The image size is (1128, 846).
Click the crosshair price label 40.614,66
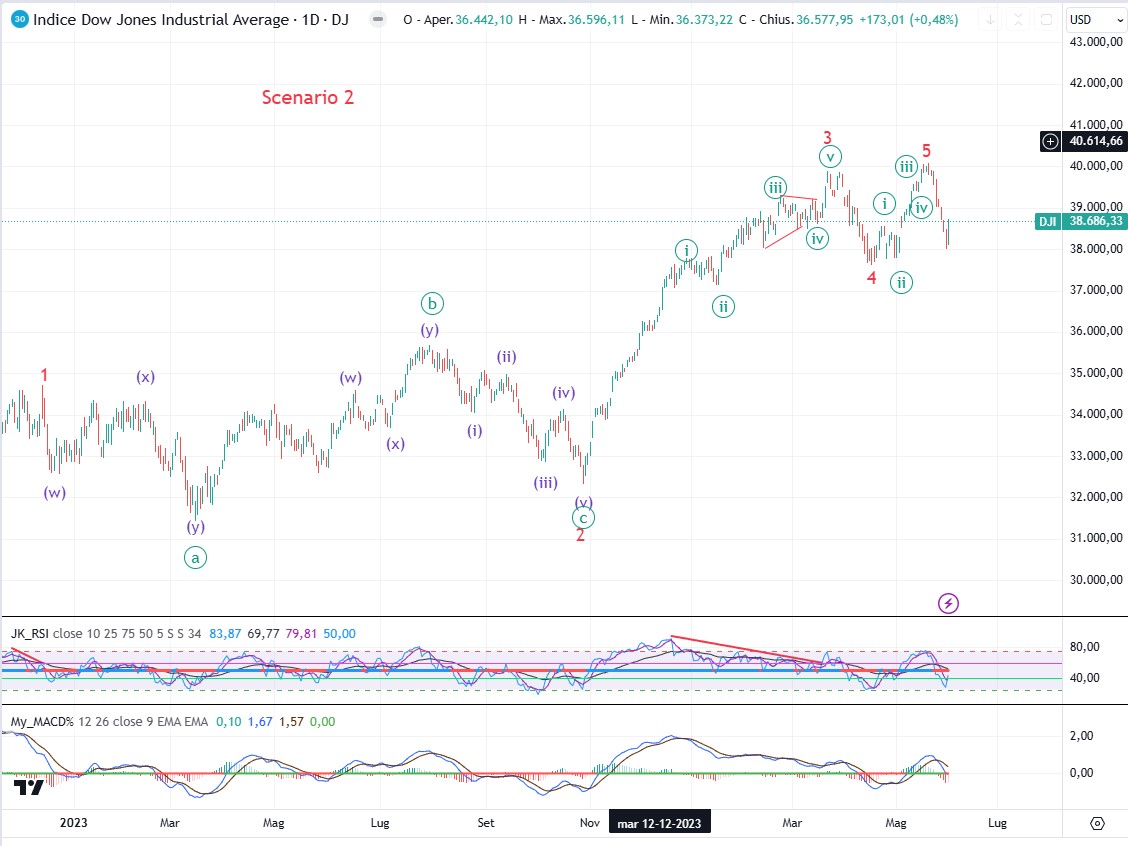click(1095, 141)
